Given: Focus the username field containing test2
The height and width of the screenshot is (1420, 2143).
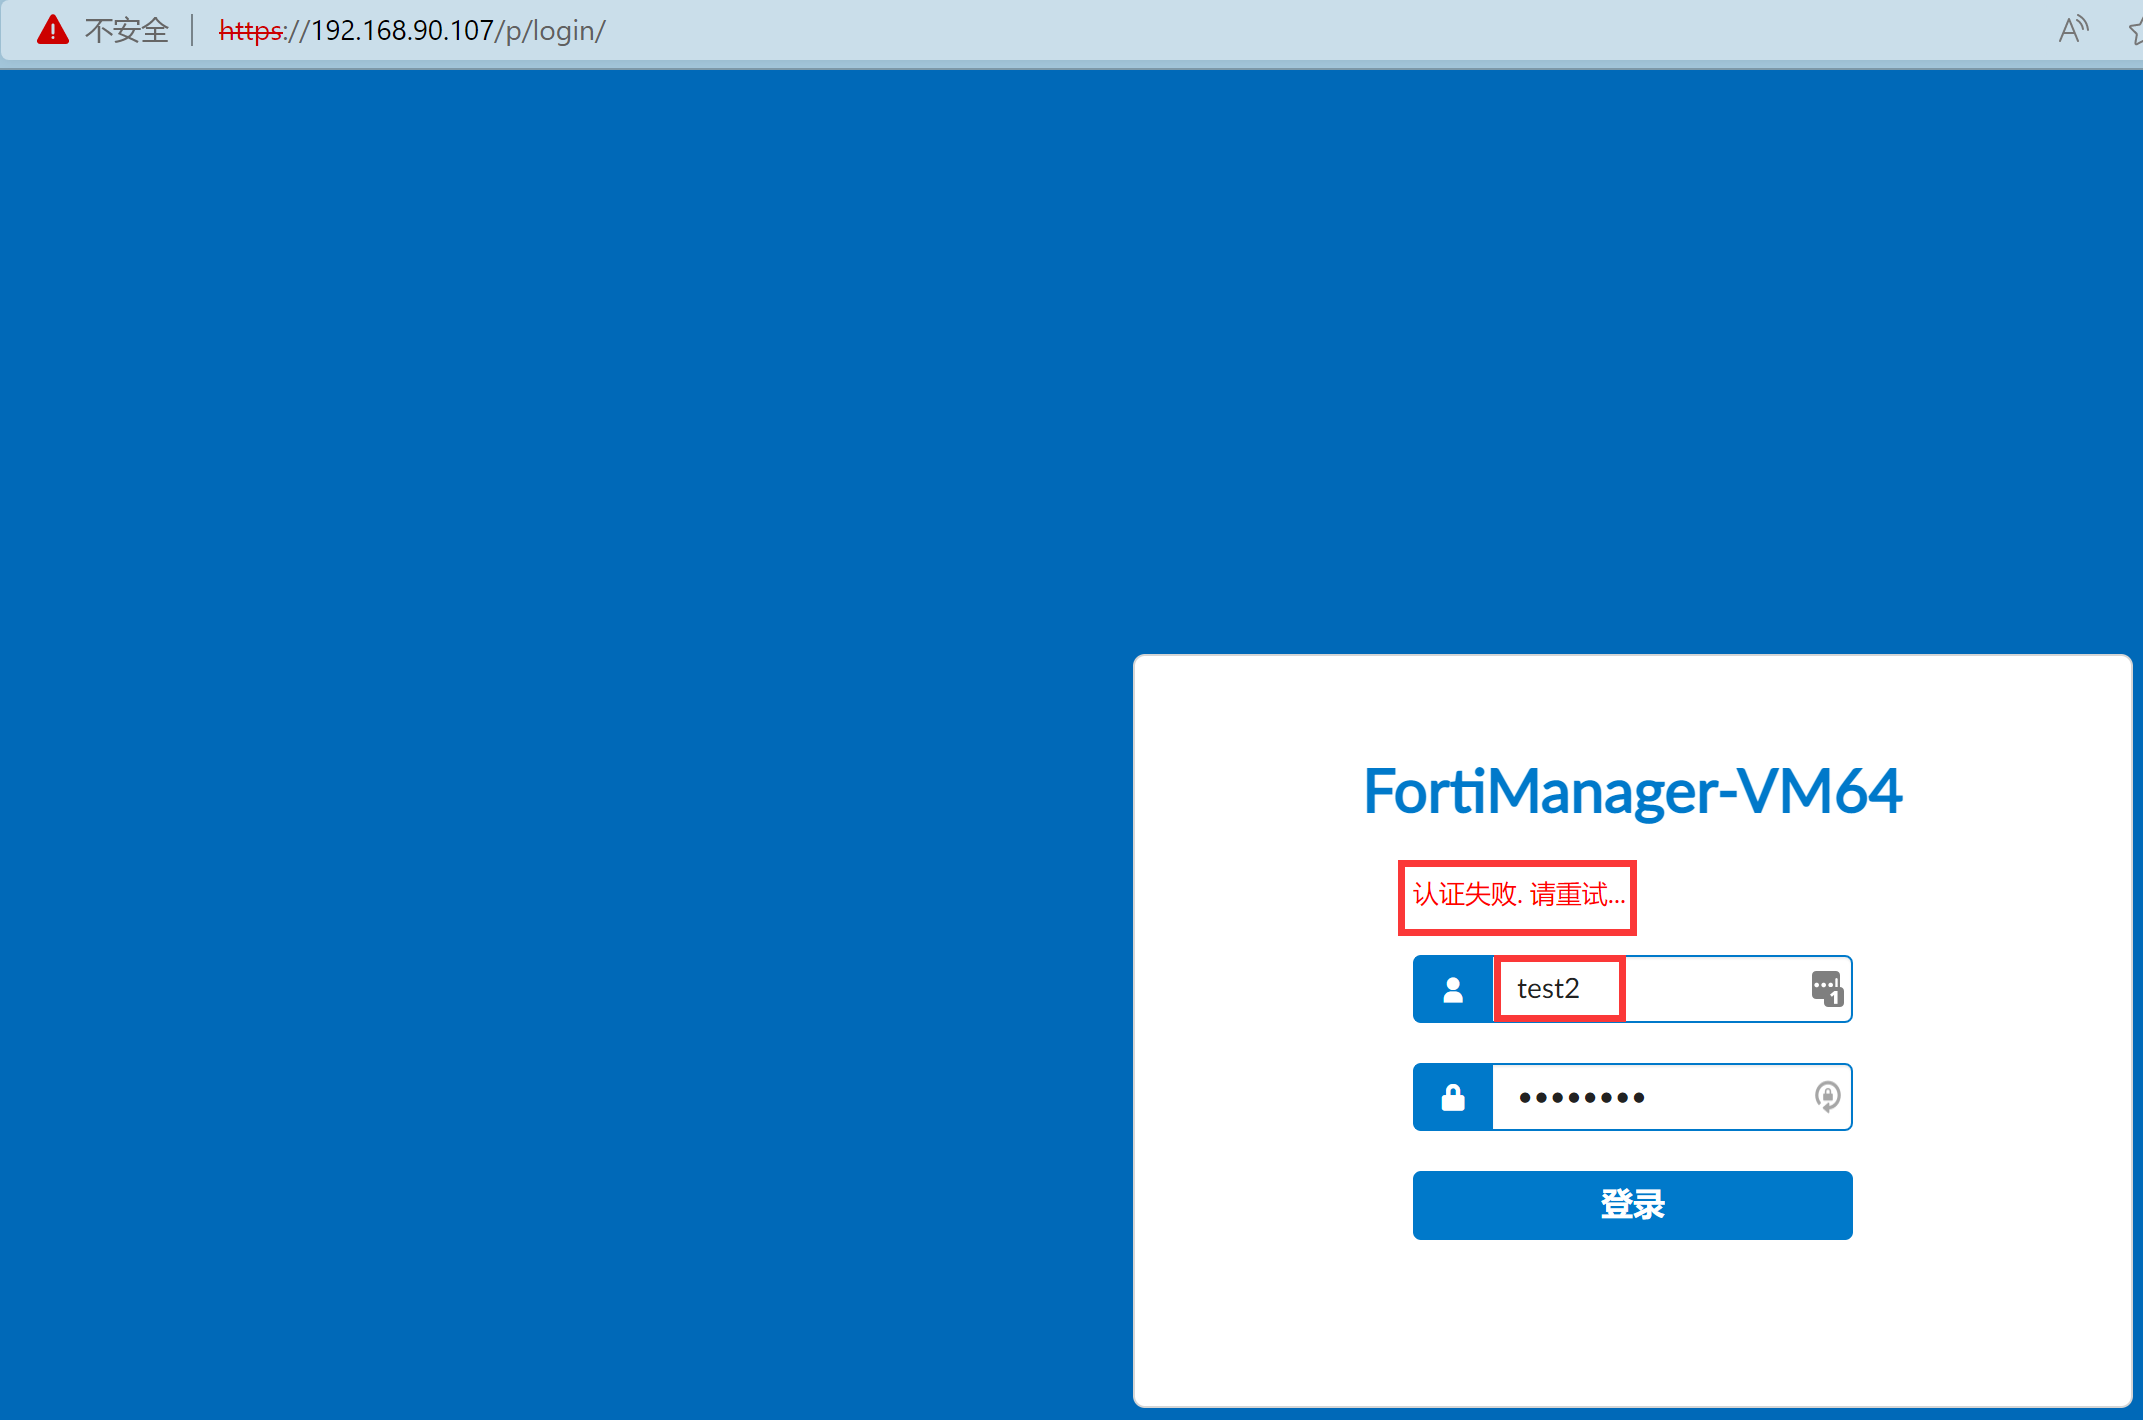Looking at the screenshot, I should (1548, 989).
